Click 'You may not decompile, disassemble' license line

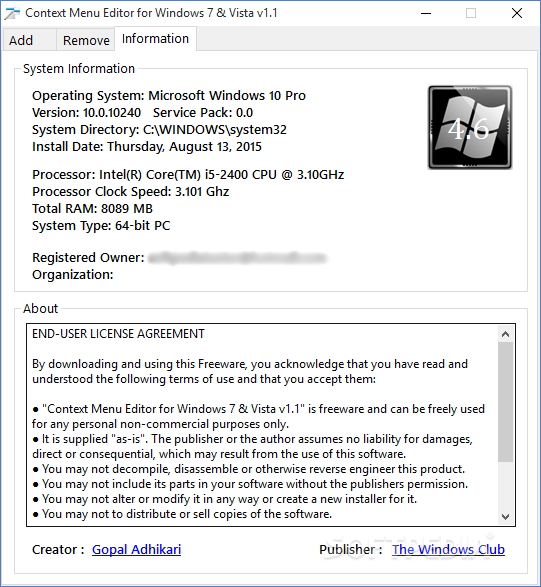click(x=249, y=469)
